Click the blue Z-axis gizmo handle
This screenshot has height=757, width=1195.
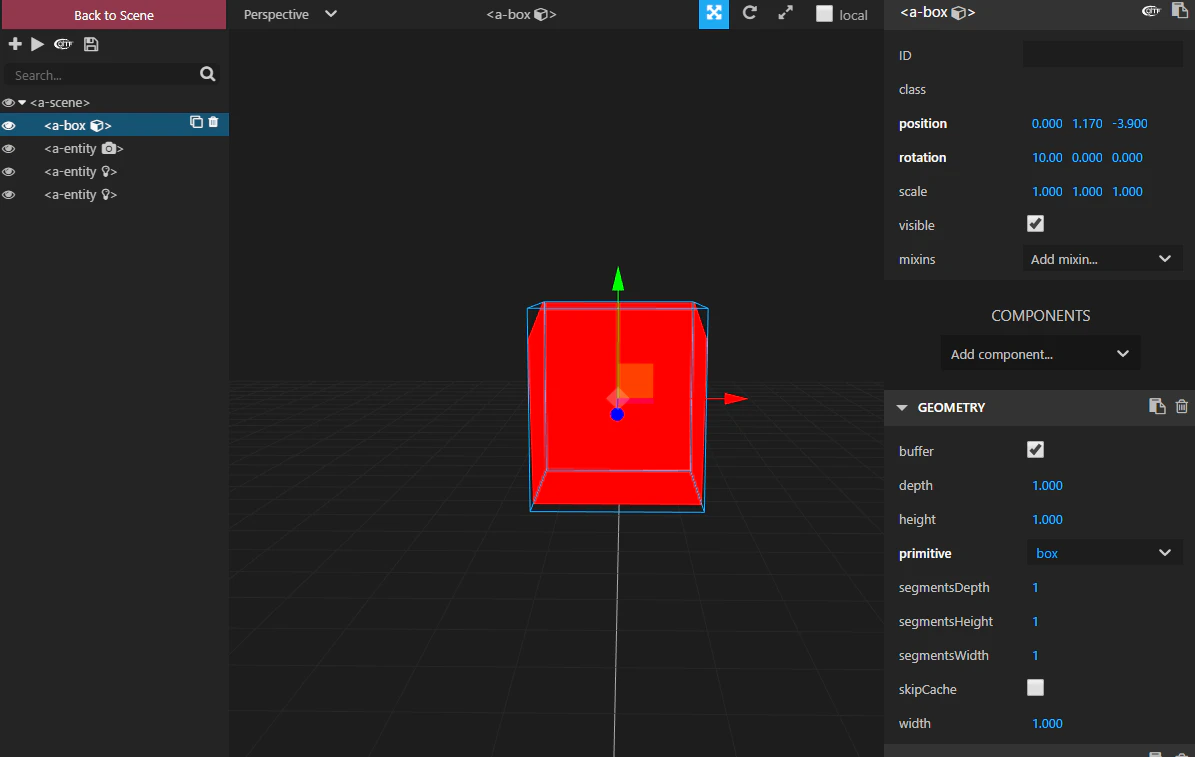click(x=617, y=415)
